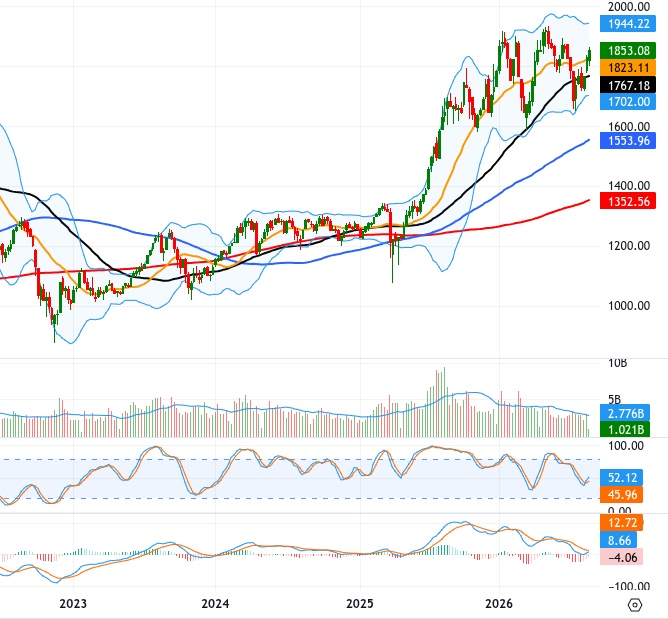Select the 2026 marker on time axis
Screen dimensions: 668x619
click(499, 604)
